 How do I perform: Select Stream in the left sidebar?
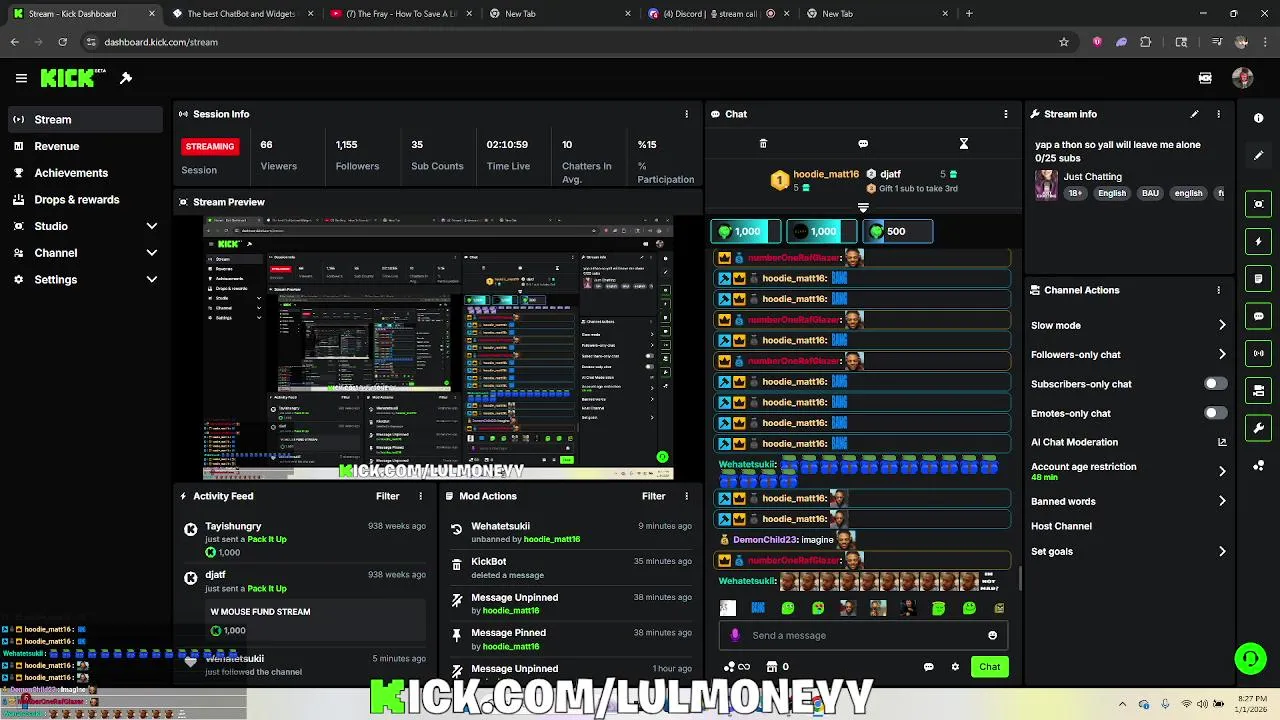click(x=85, y=119)
